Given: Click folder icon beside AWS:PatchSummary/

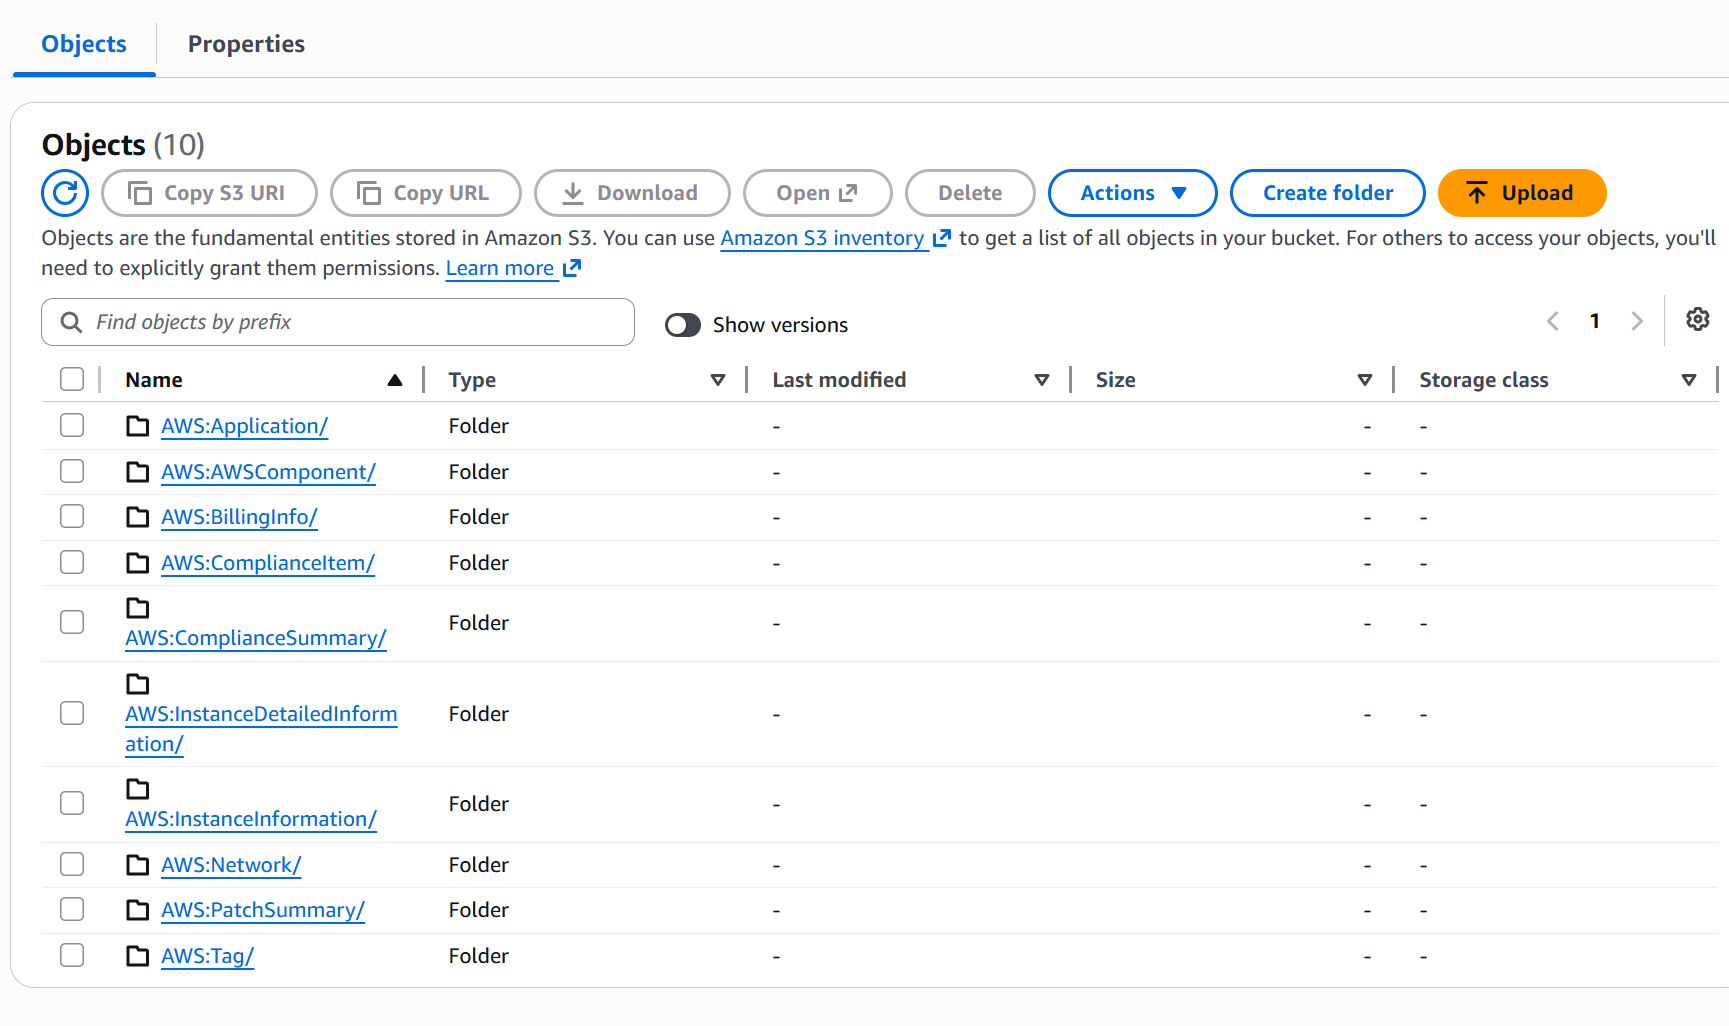Looking at the screenshot, I should 138,910.
